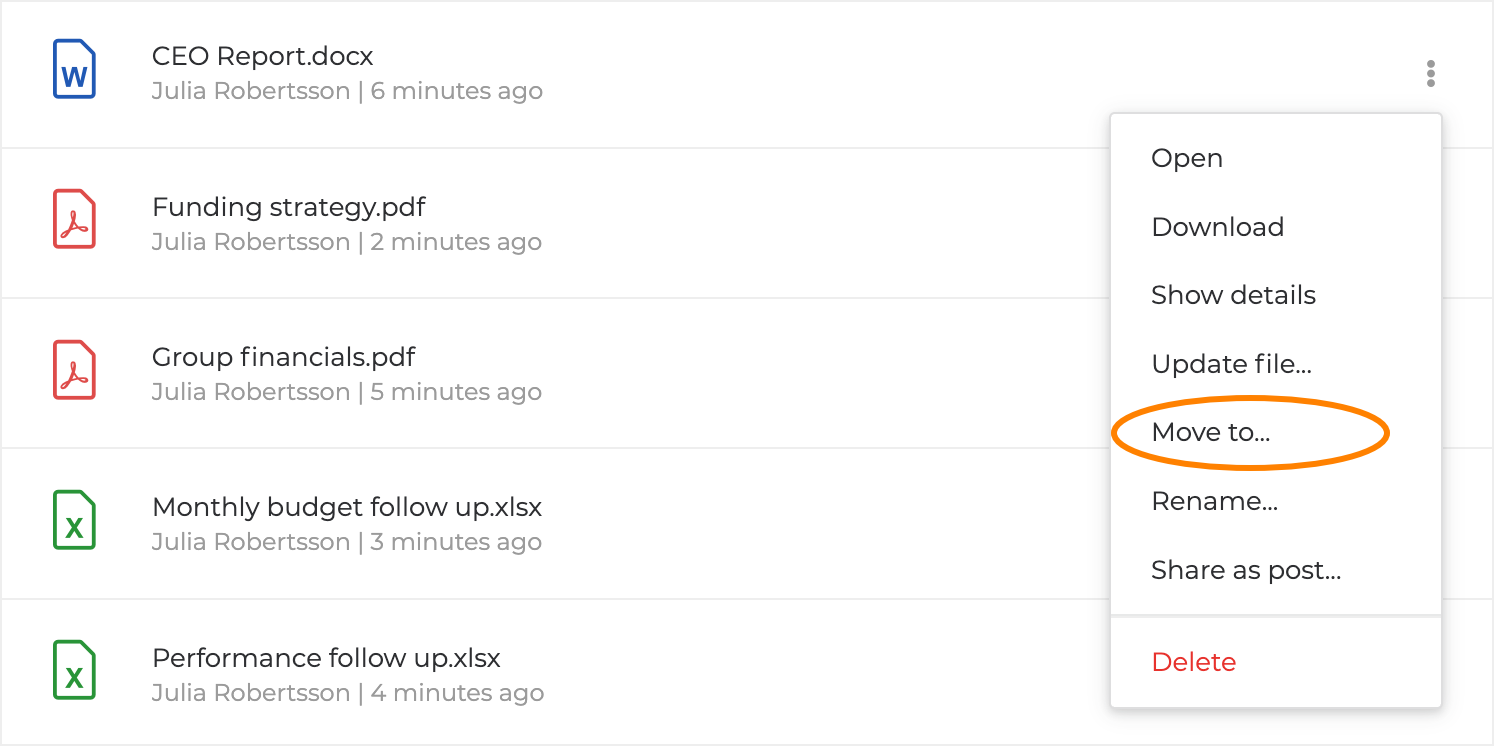This screenshot has width=1494, height=746.
Task: Click Performance follow up.xlsx file name
Action: coord(326,658)
